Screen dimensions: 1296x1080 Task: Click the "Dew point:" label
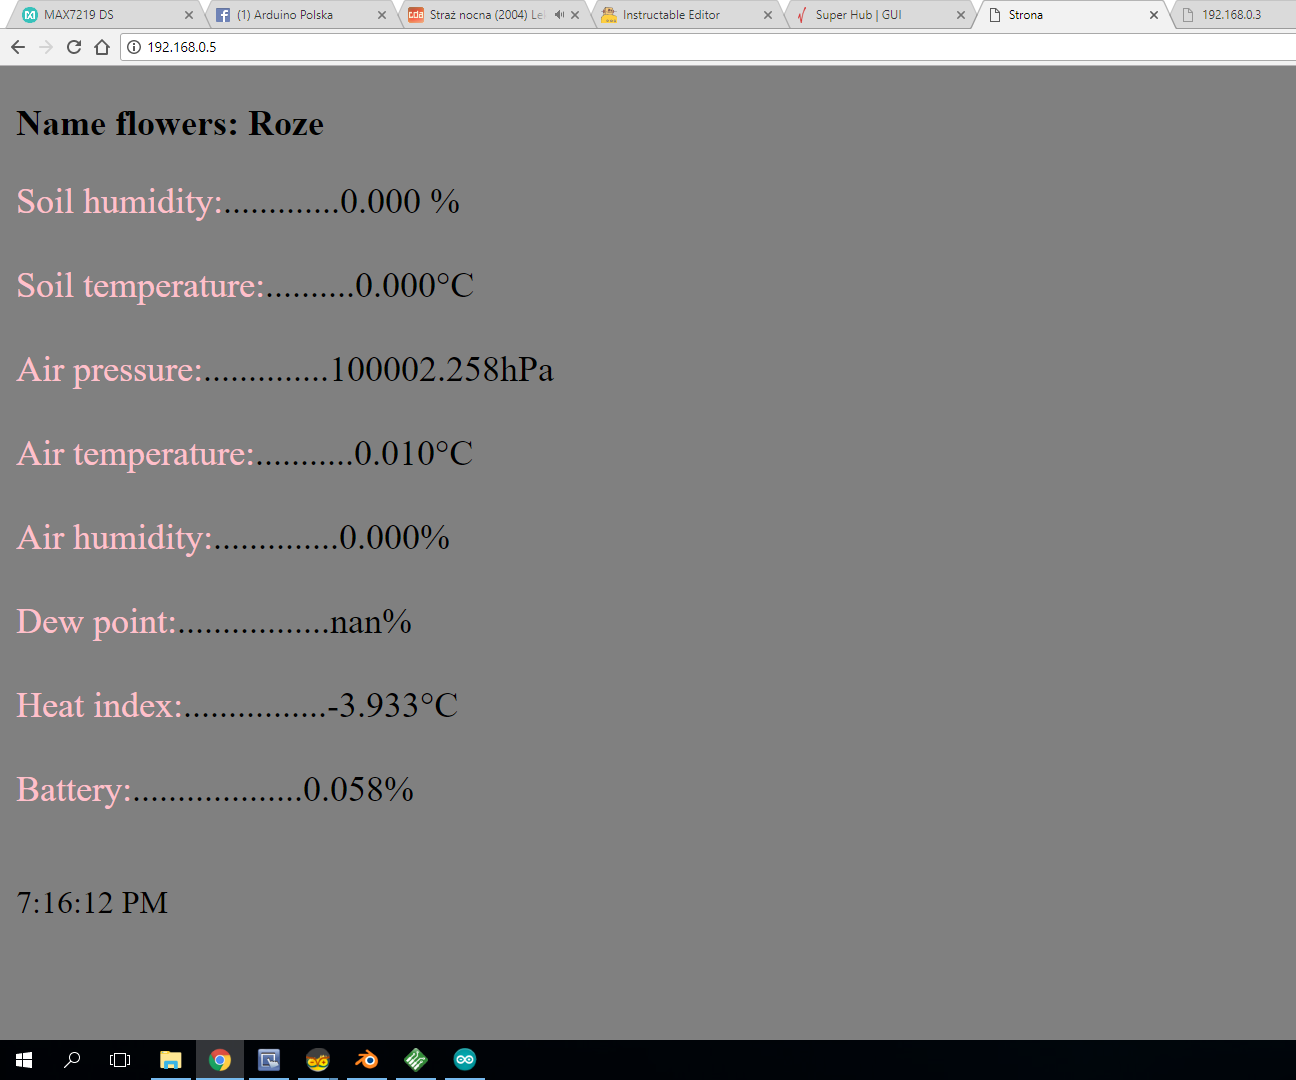click(97, 622)
